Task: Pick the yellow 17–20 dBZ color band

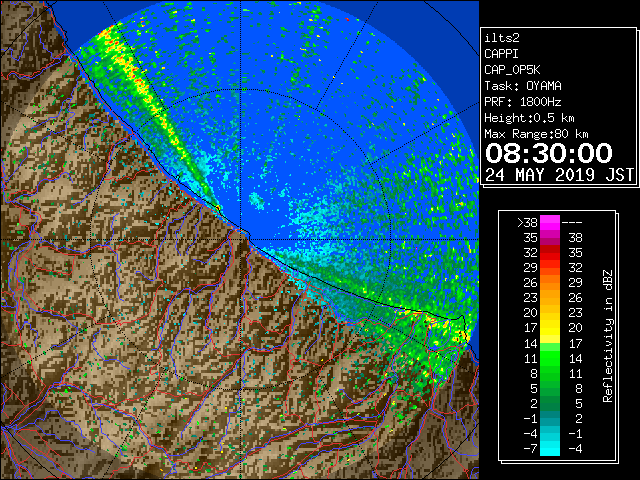Action: click(550, 328)
